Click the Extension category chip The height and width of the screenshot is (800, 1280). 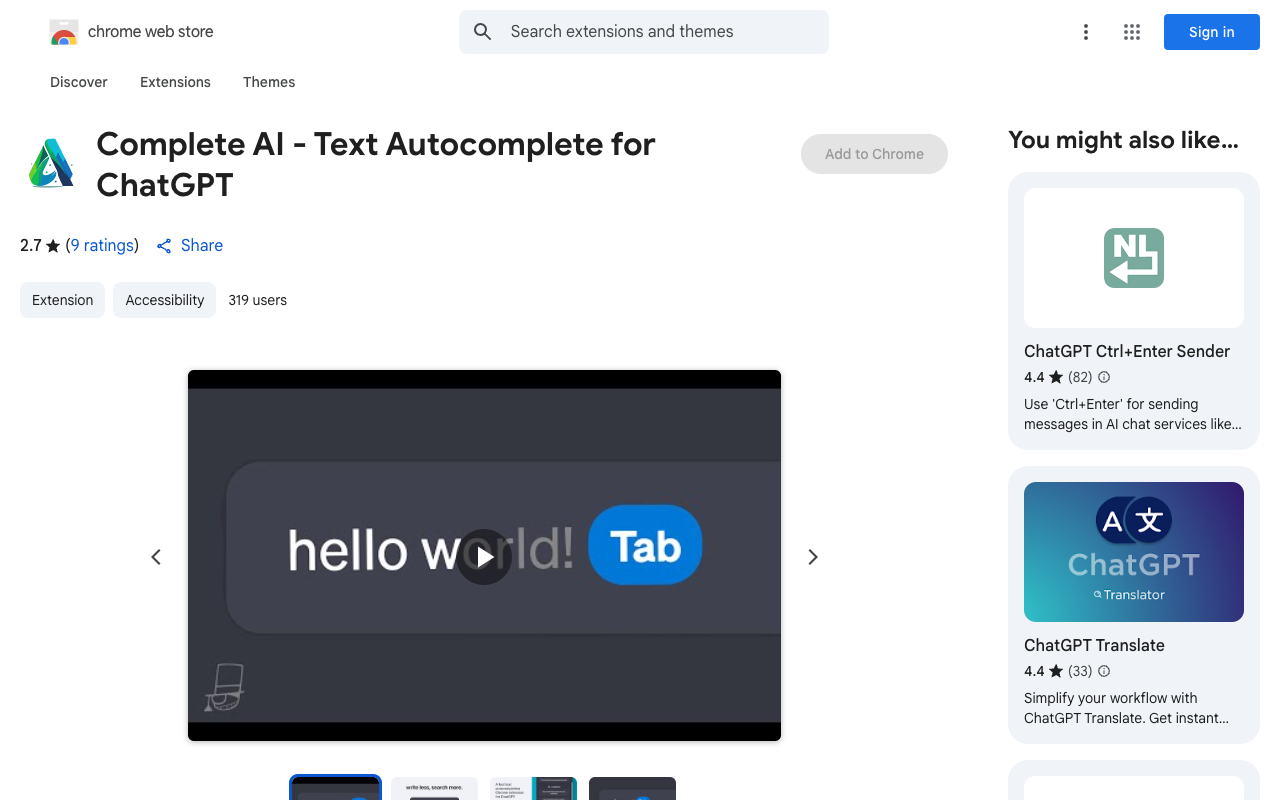tap(62, 300)
